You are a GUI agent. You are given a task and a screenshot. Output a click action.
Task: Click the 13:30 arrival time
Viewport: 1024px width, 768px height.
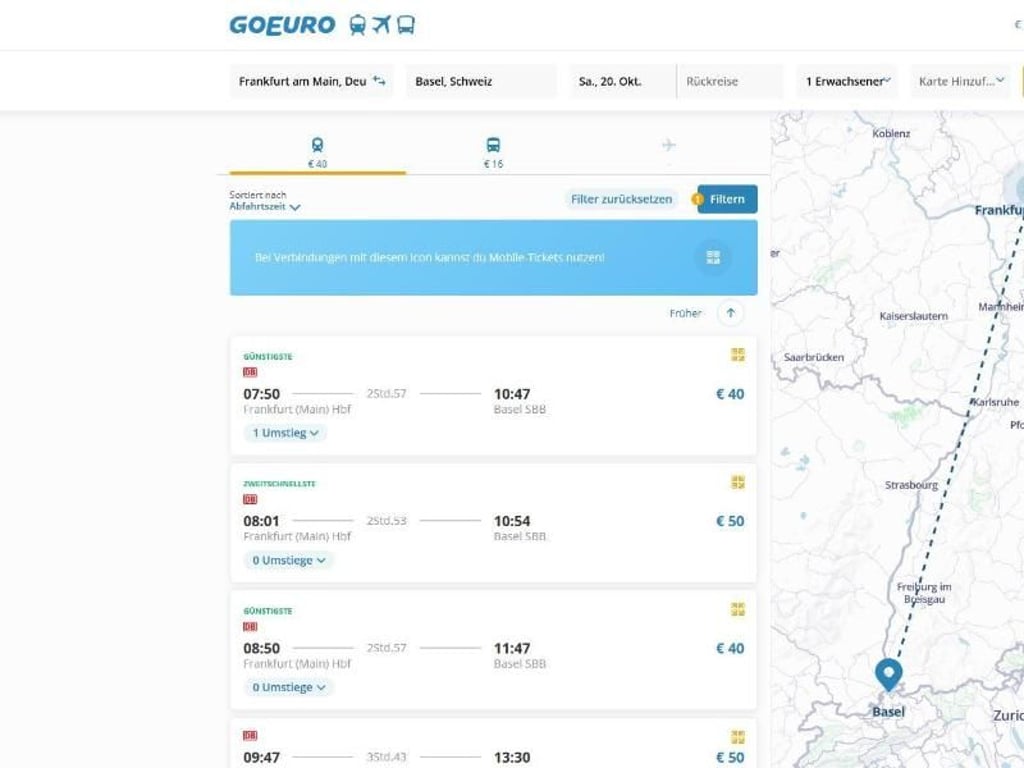512,758
